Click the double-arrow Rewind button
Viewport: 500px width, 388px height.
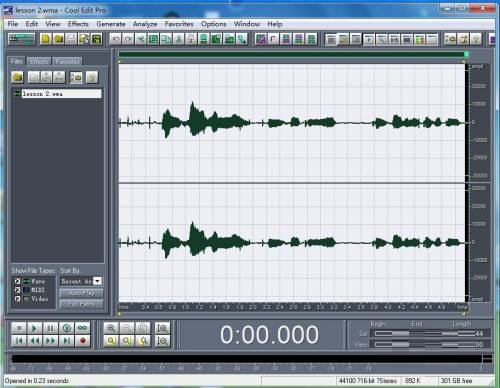34,341
